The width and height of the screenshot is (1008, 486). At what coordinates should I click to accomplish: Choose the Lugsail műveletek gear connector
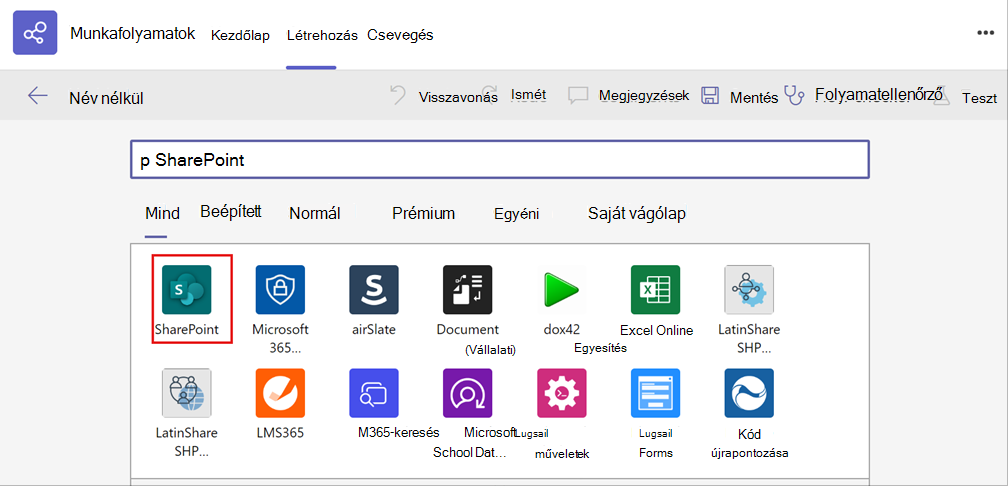click(561, 393)
